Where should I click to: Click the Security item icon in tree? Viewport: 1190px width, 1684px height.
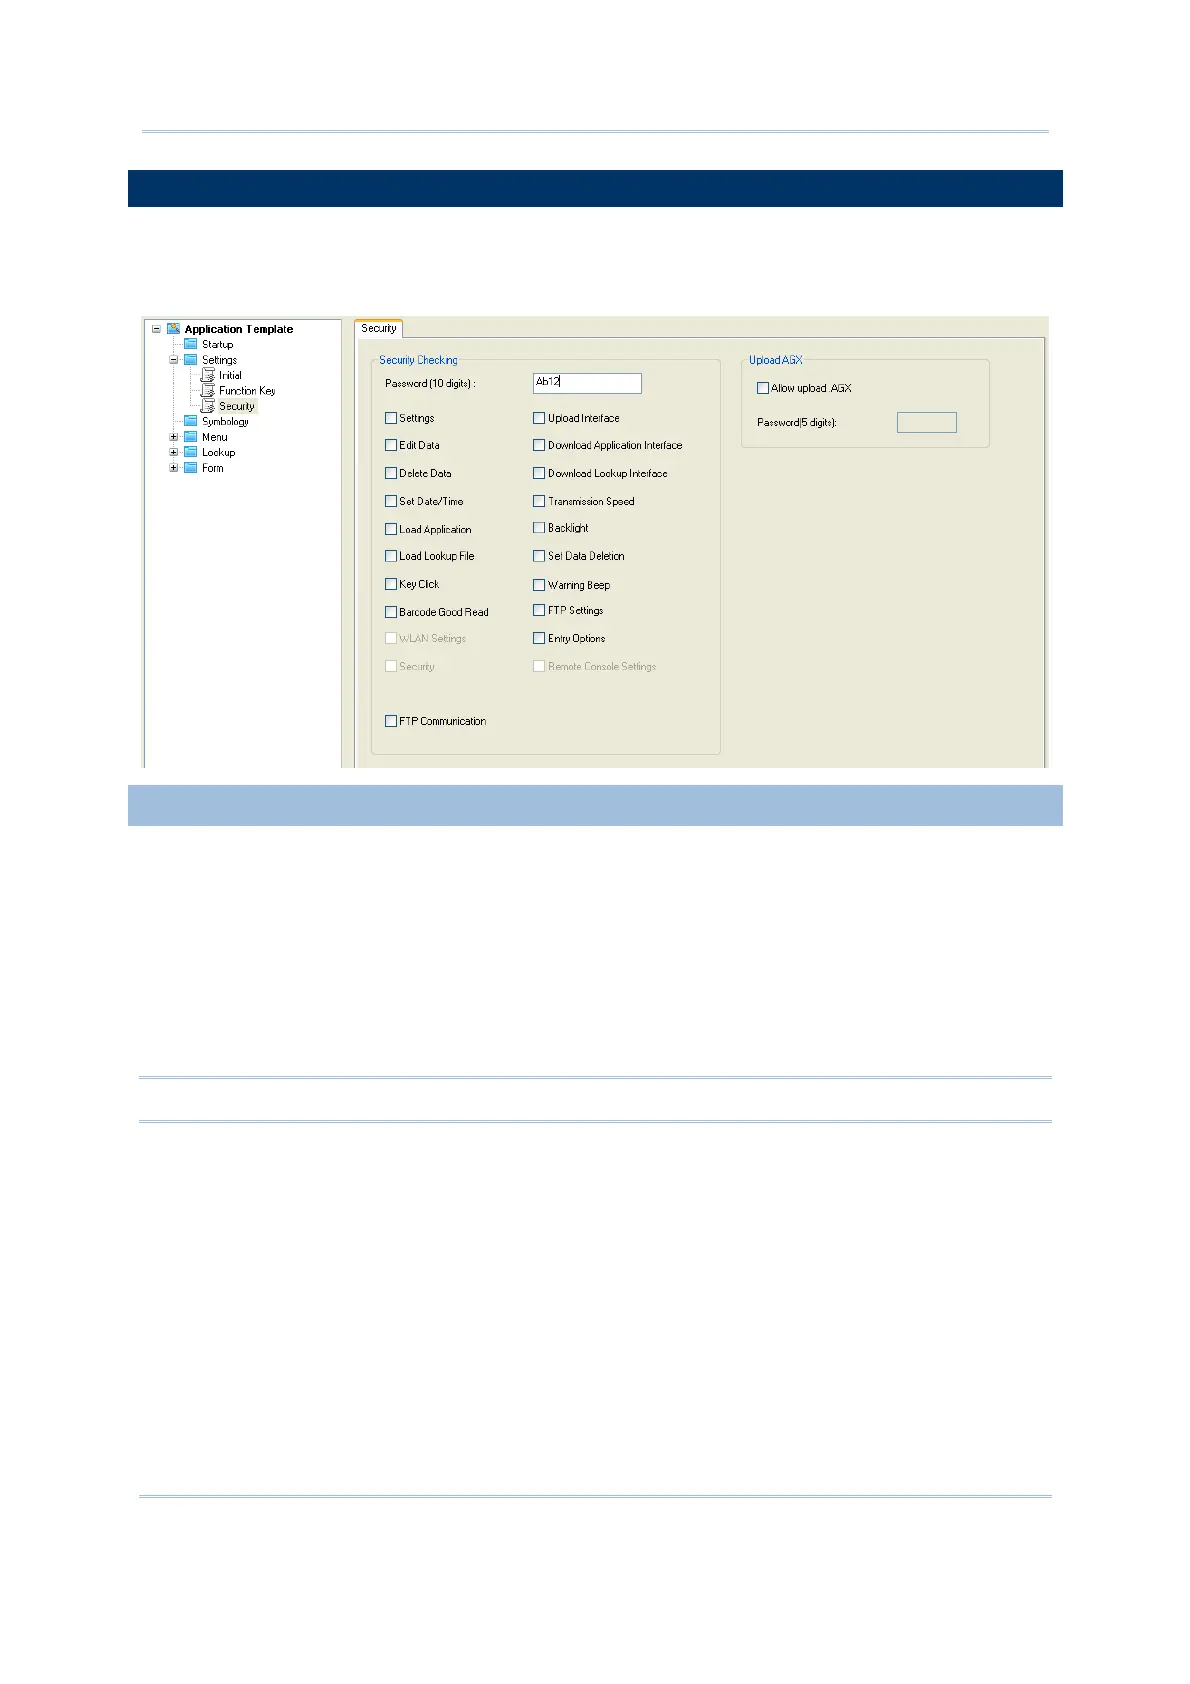click(208, 406)
